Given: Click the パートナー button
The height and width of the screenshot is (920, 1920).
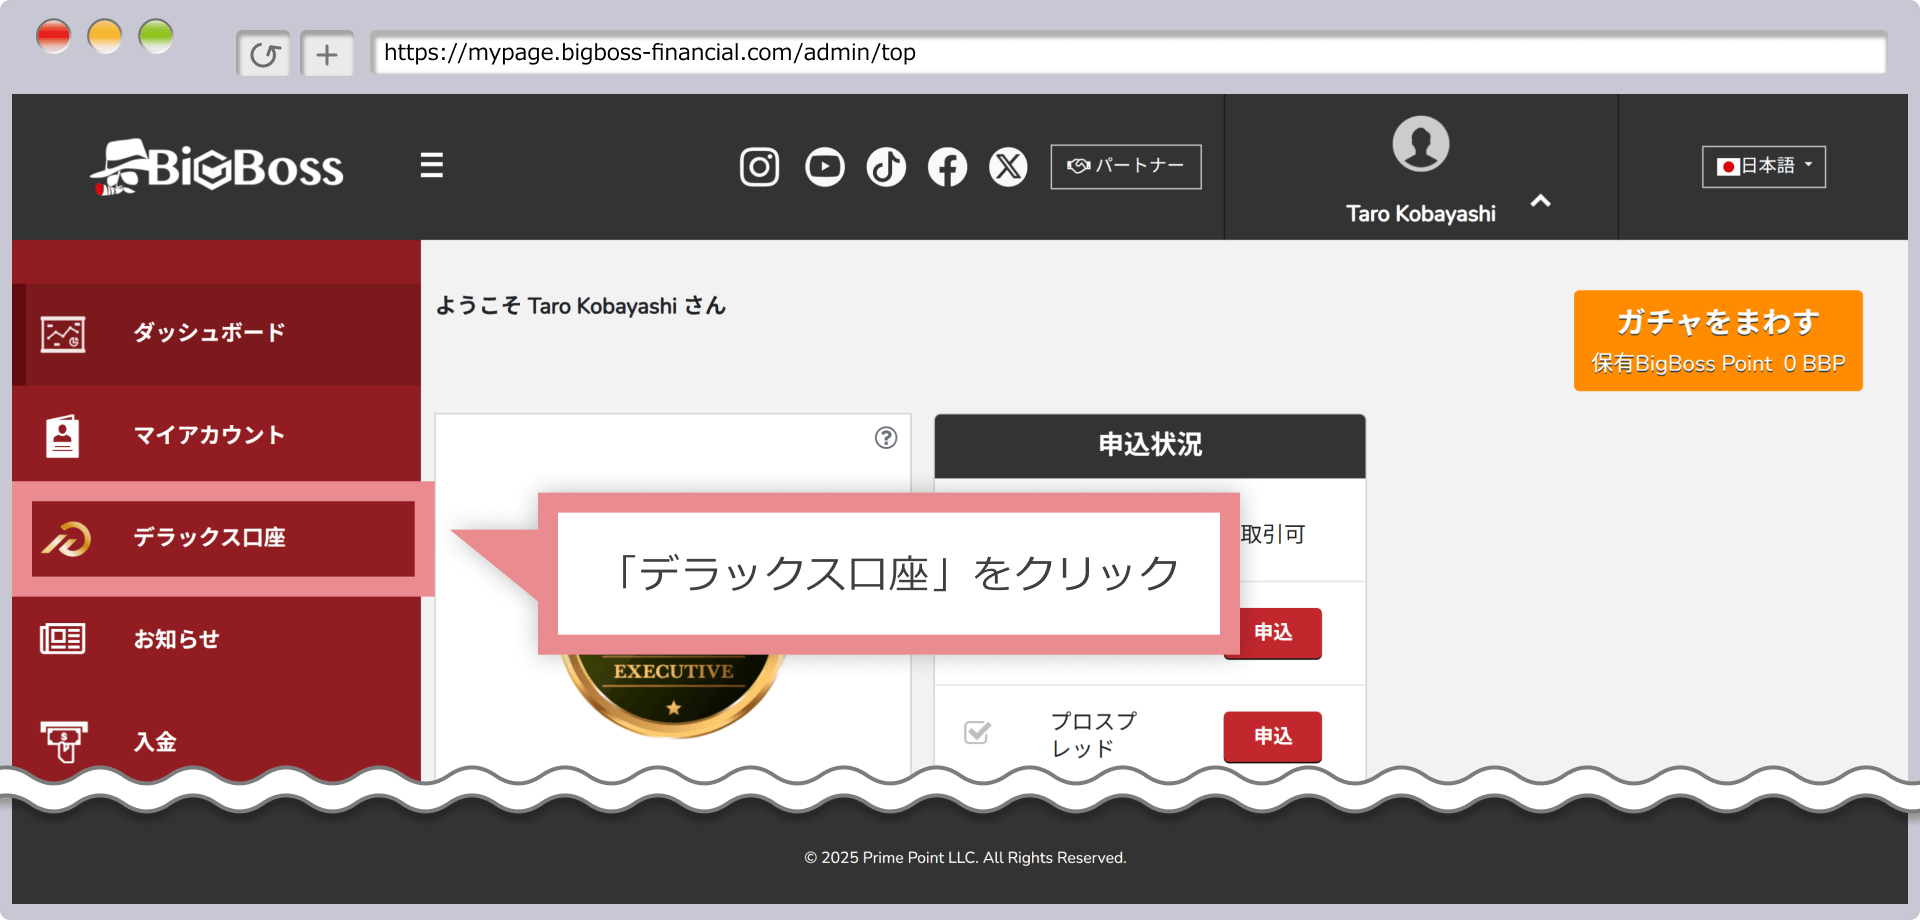Looking at the screenshot, I should pyautogui.click(x=1125, y=166).
